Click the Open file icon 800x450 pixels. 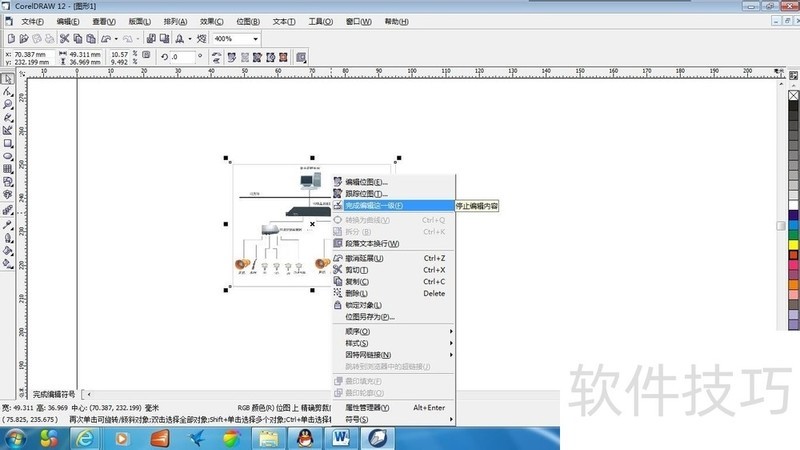tap(22, 38)
